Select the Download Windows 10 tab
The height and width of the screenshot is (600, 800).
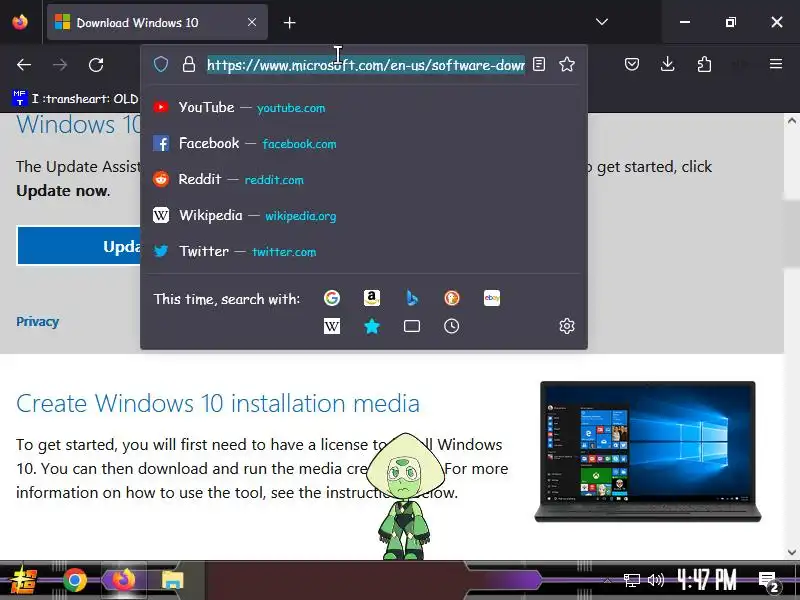tap(157, 22)
